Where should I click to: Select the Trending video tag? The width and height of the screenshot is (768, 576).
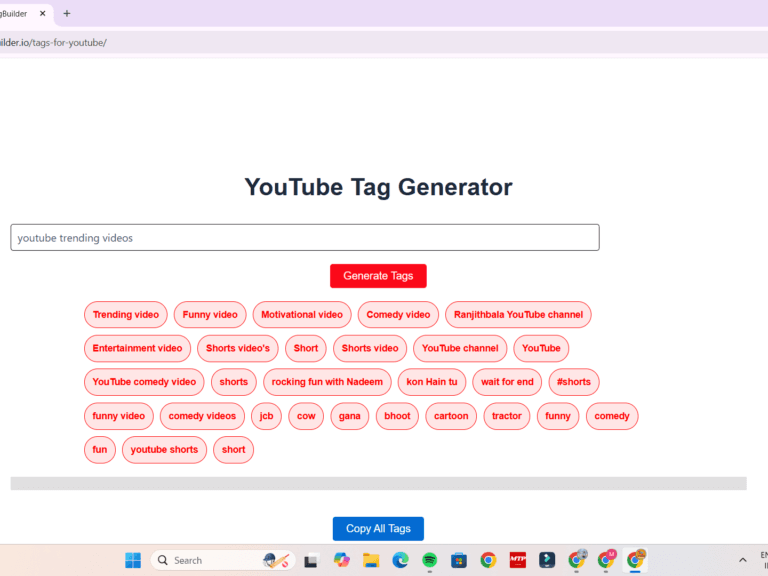coord(126,314)
